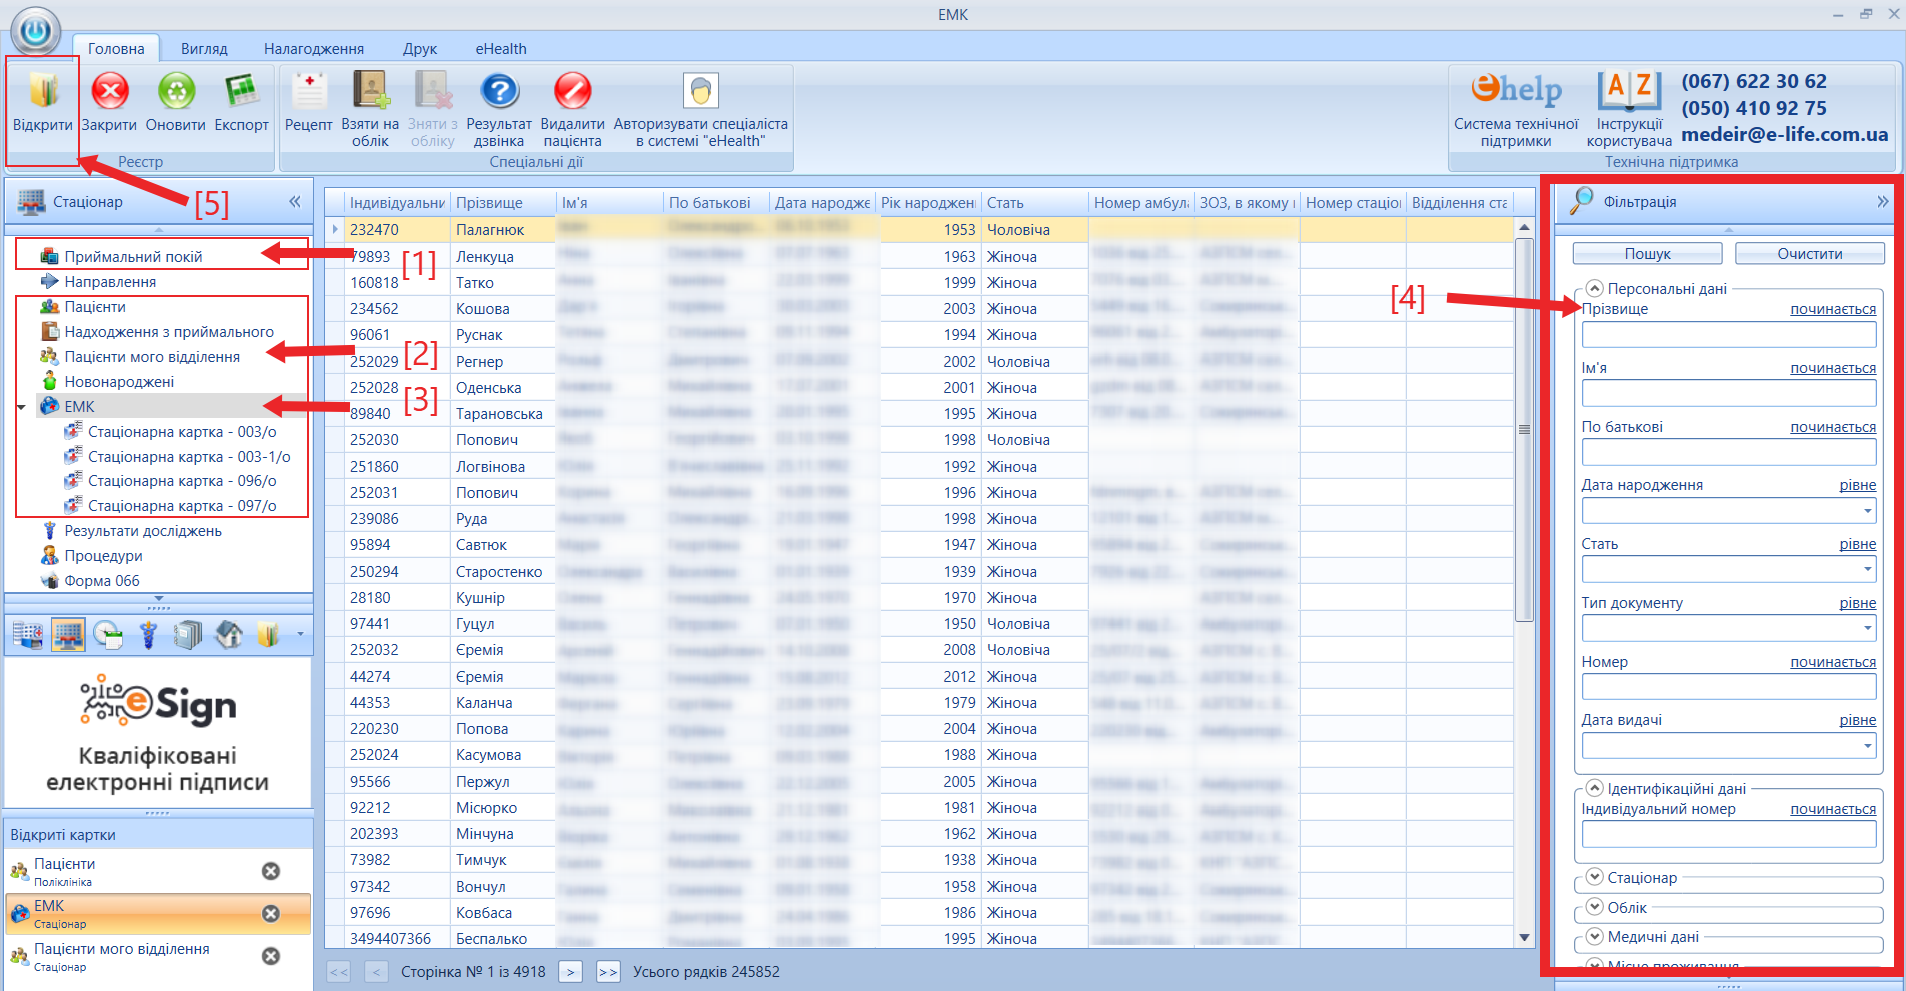Export data via Експорт icon
The width and height of the screenshot is (1906, 991).
241,91
